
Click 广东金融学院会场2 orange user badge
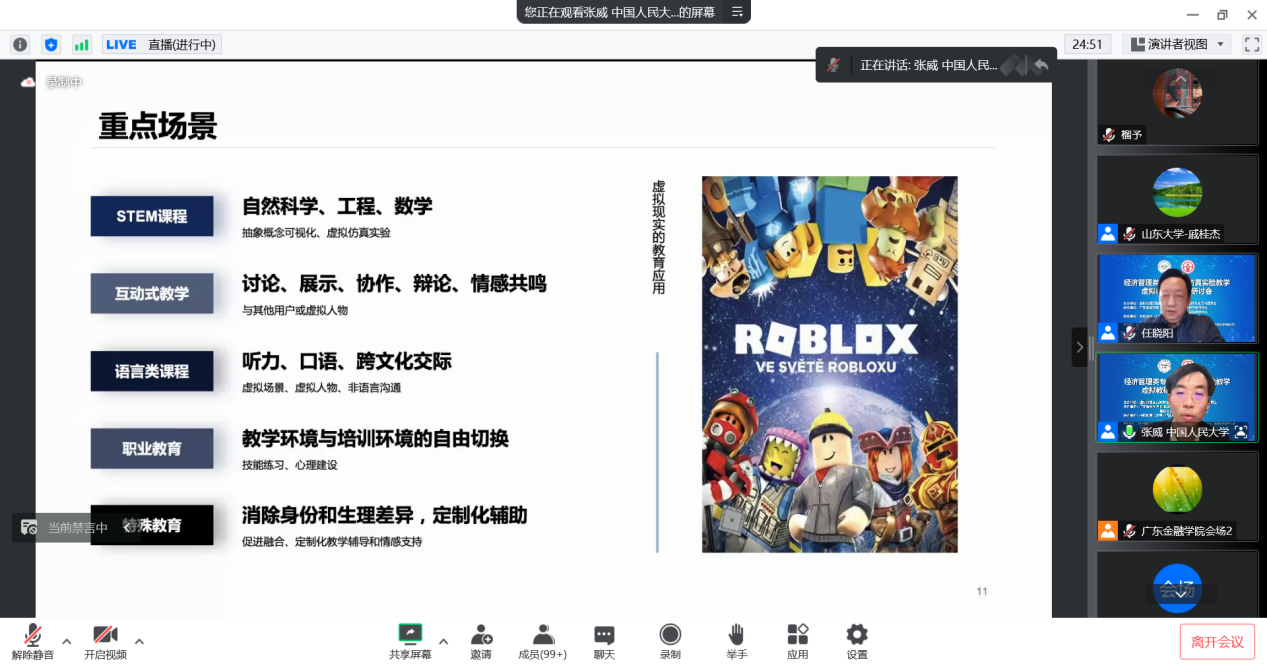click(1107, 531)
